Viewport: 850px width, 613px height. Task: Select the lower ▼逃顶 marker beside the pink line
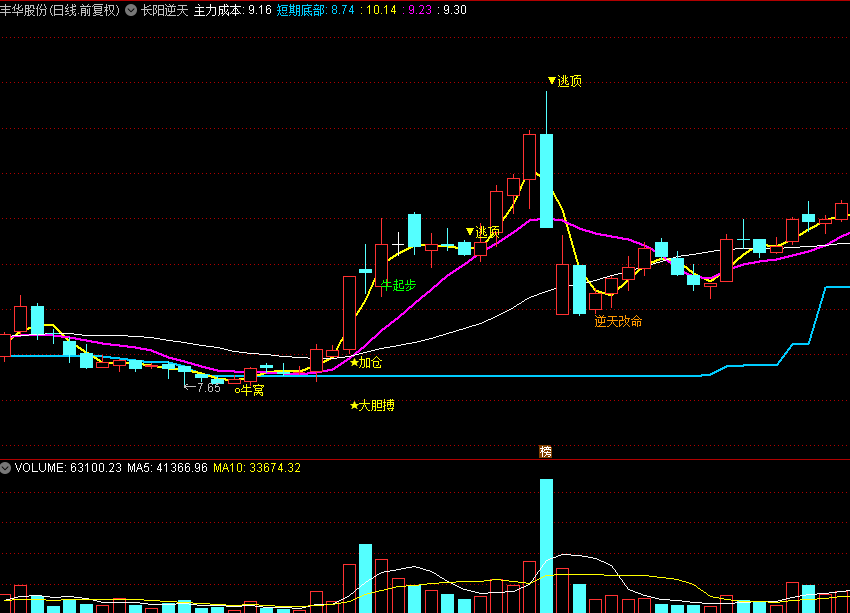pos(482,232)
